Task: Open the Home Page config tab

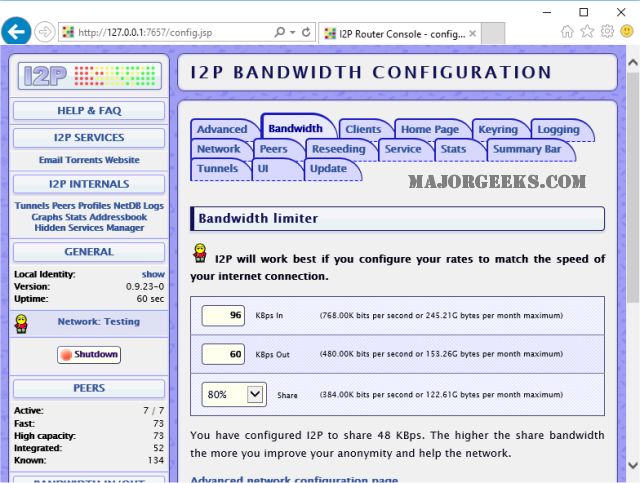Action: 430,129
